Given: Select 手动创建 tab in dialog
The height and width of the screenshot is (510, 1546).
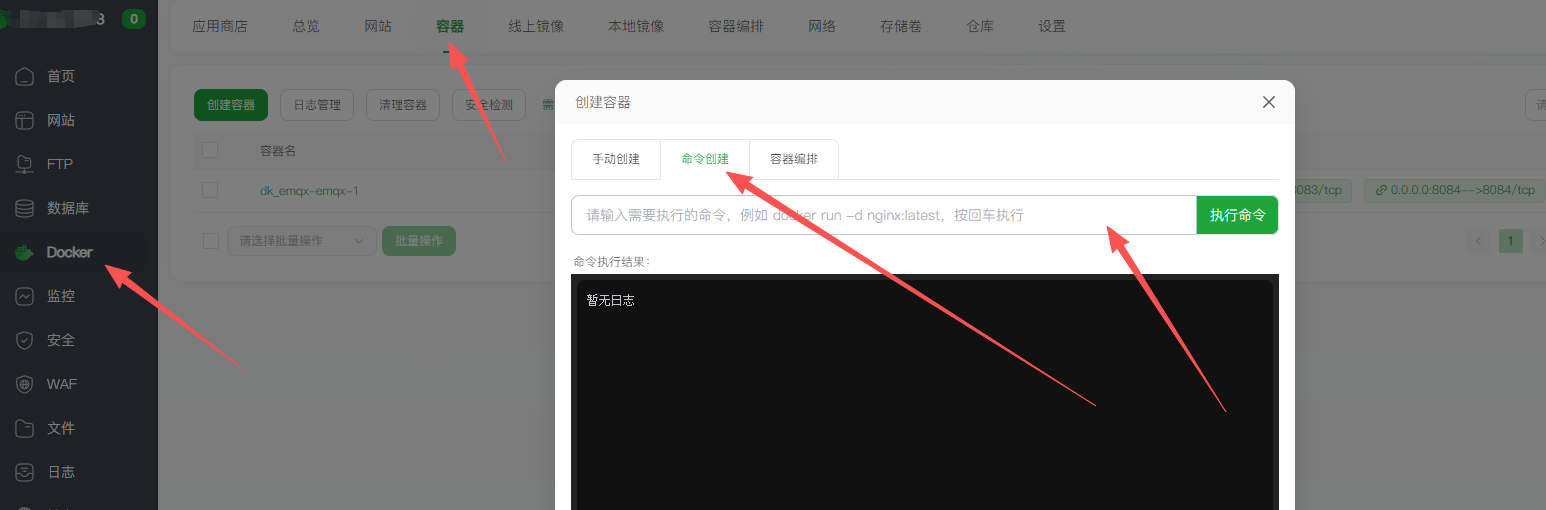Looking at the screenshot, I should tap(616, 159).
